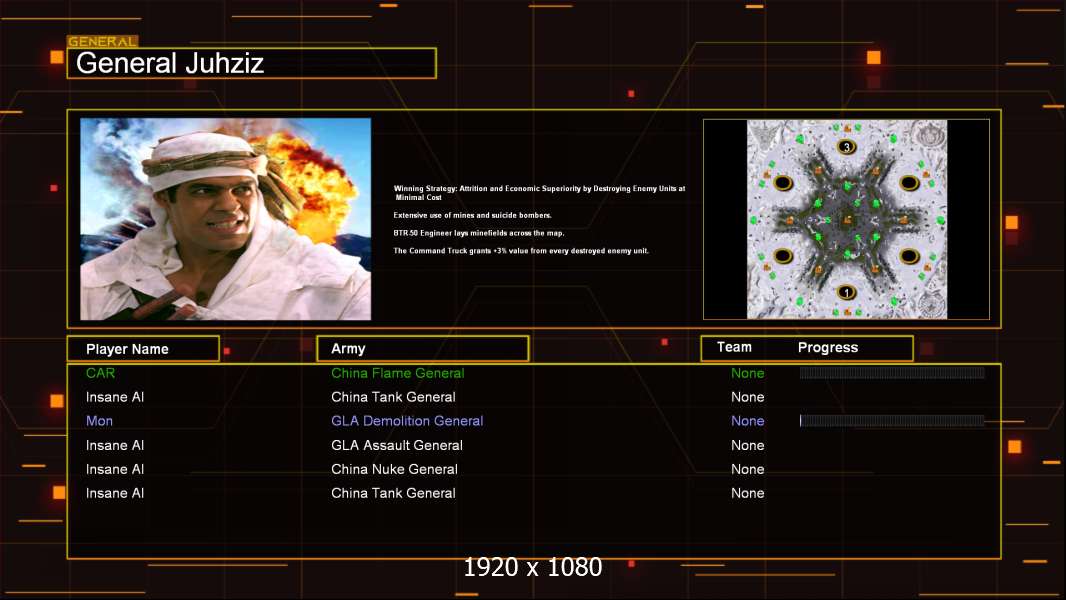
Task: Click the General Juhziz title box
Action: pyautogui.click(x=252, y=63)
